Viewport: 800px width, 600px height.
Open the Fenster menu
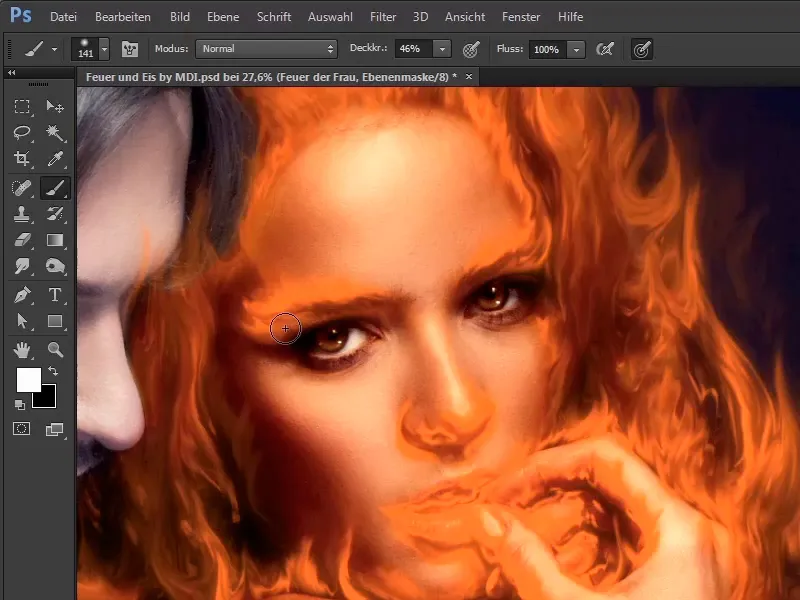pyautogui.click(x=521, y=17)
